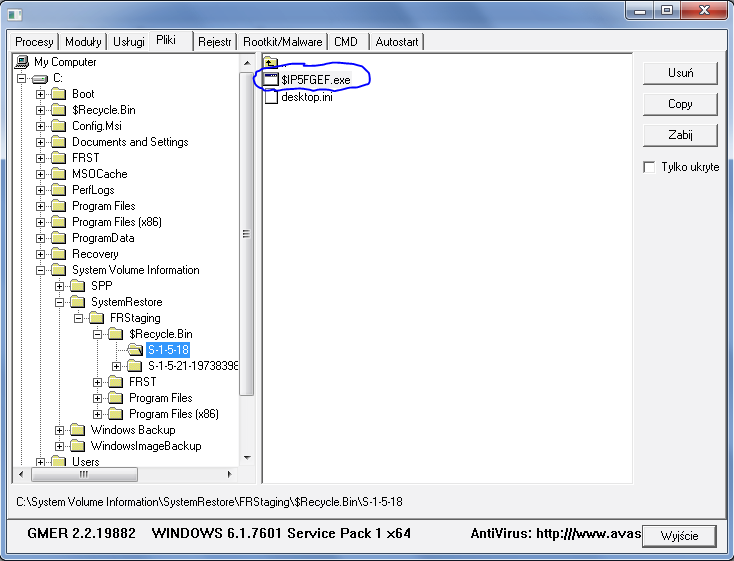The height and width of the screenshot is (561, 734).
Task: Collapse $Recycle.Bin under FRStaging
Action: [97, 334]
